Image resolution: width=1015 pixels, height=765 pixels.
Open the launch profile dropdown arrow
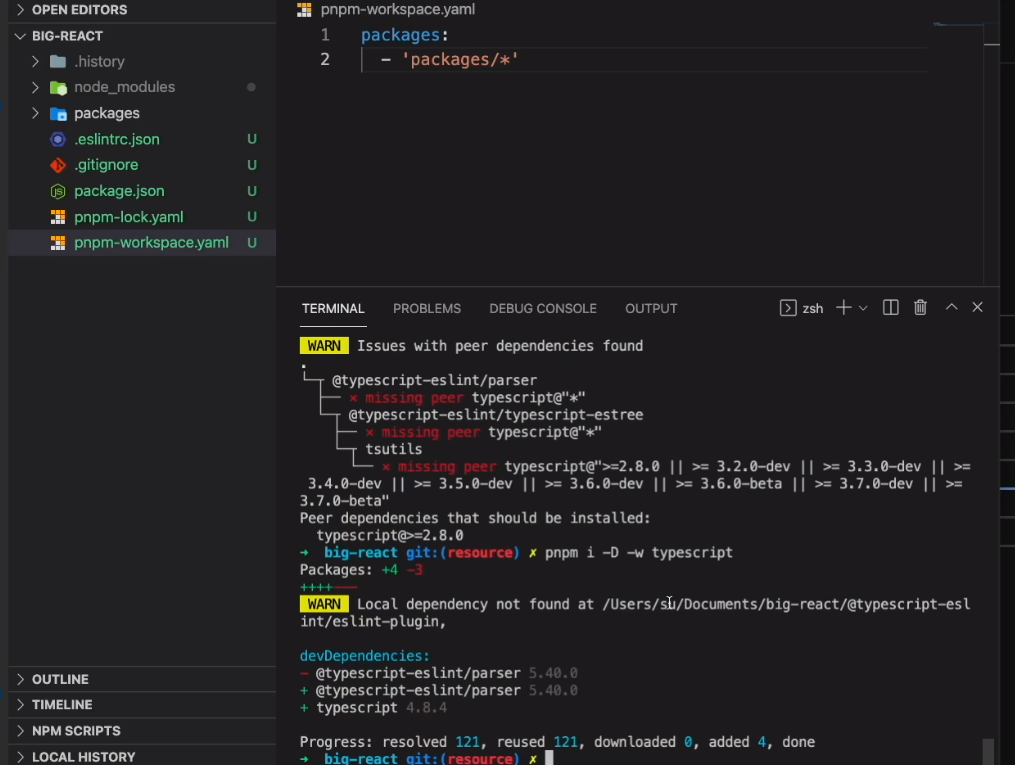(863, 308)
